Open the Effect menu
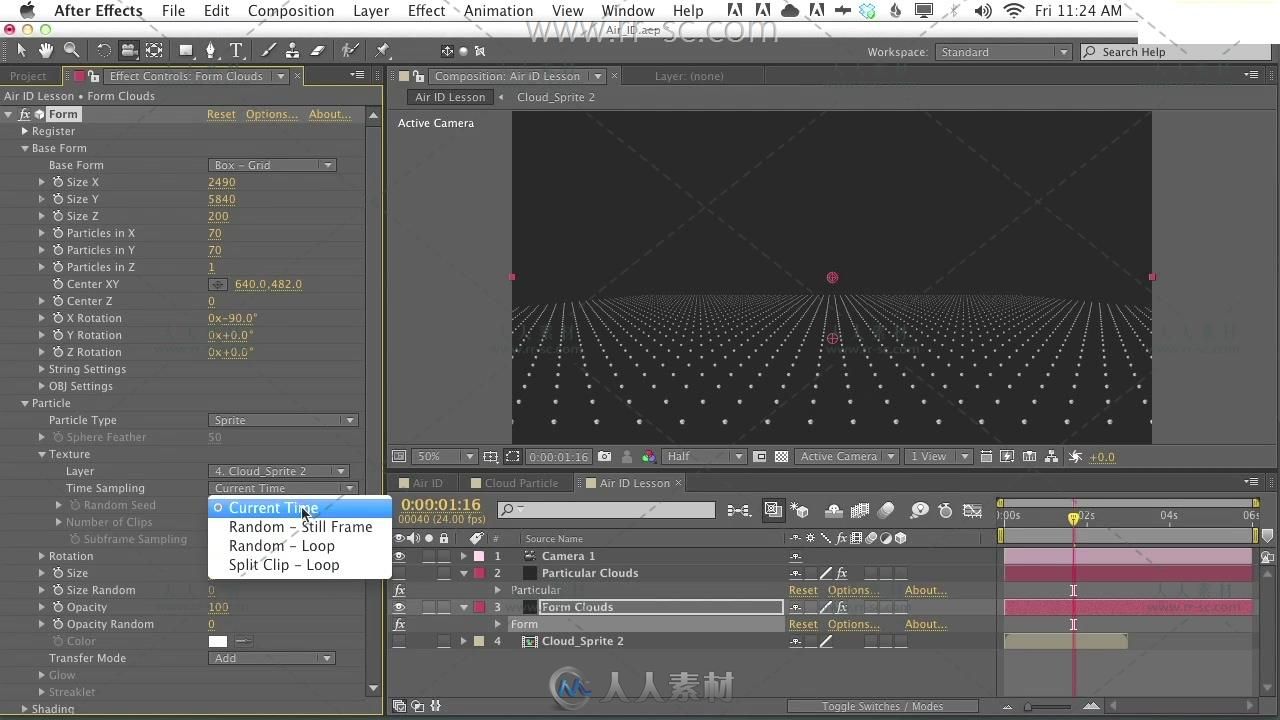The image size is (1280, 720). pos(426,11)
